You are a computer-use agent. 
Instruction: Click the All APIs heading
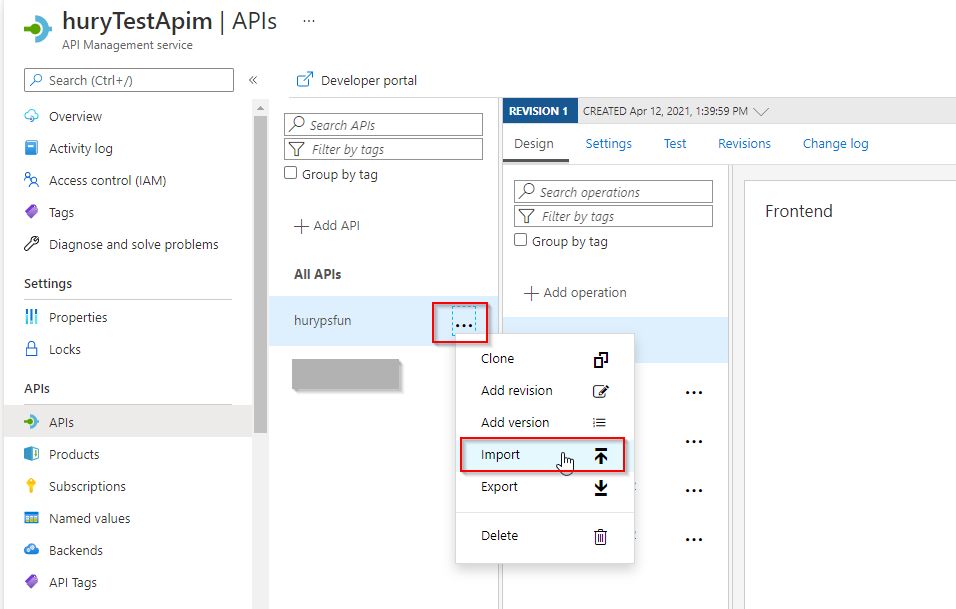pos(318,274)
